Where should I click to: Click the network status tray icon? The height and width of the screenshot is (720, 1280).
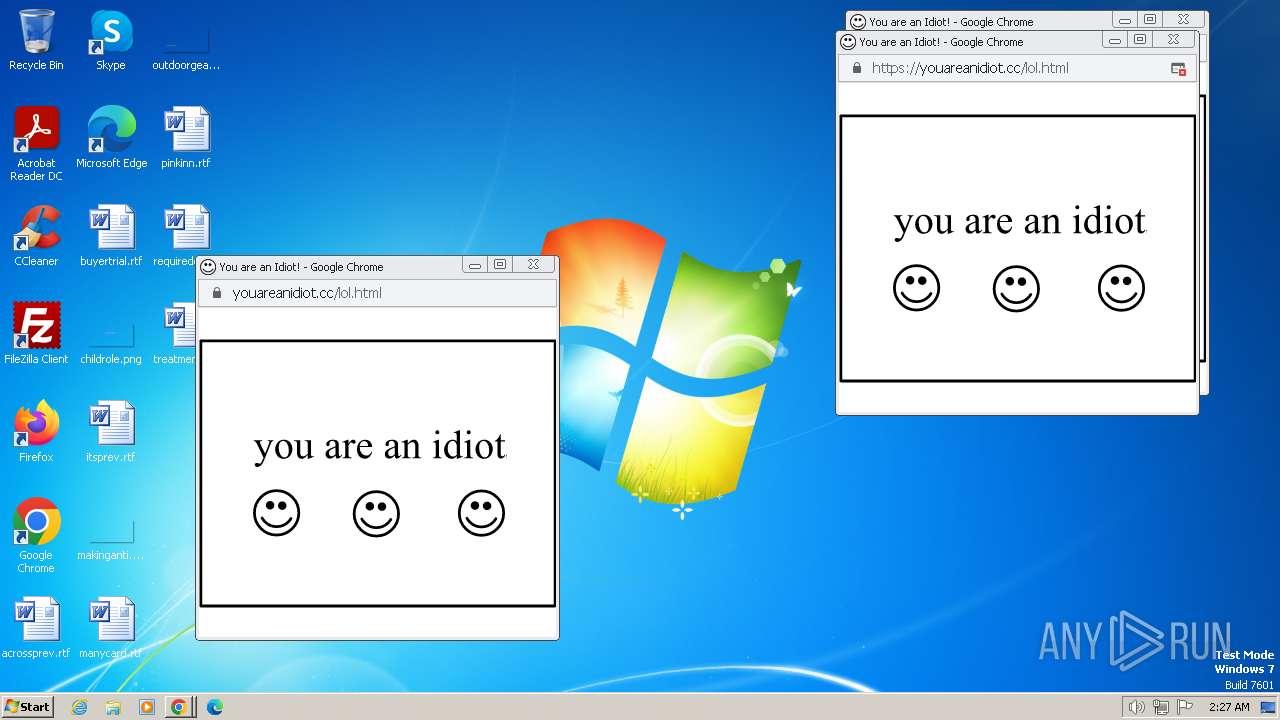(1161, 707)
